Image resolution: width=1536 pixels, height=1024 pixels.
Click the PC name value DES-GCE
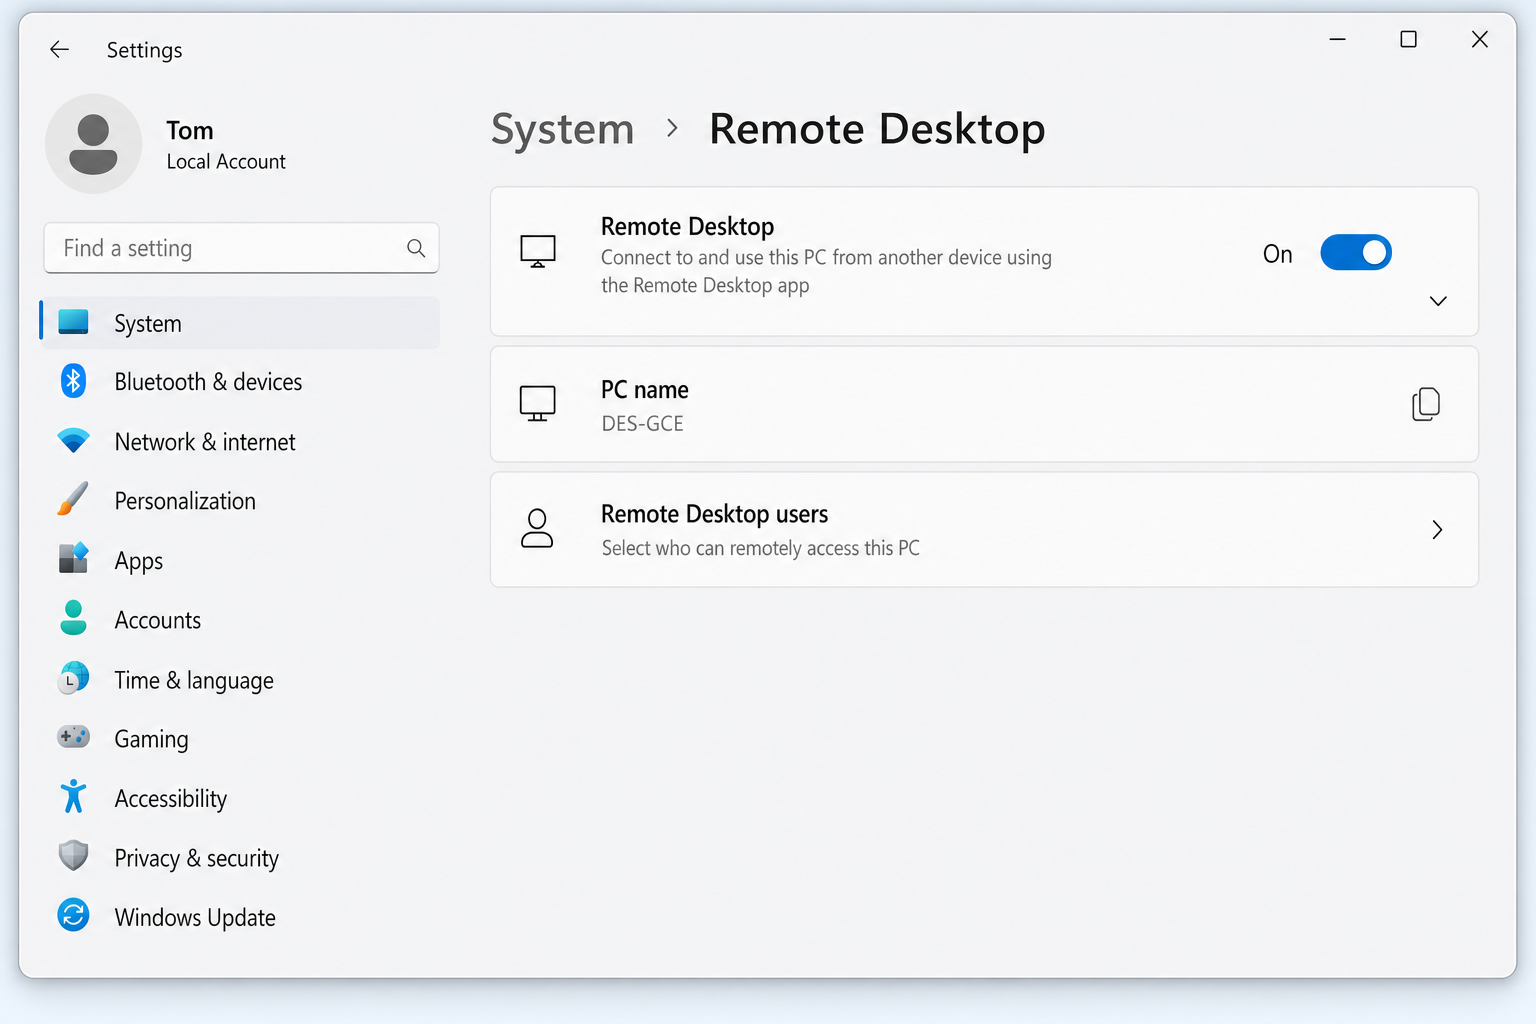tap(643, 424)
